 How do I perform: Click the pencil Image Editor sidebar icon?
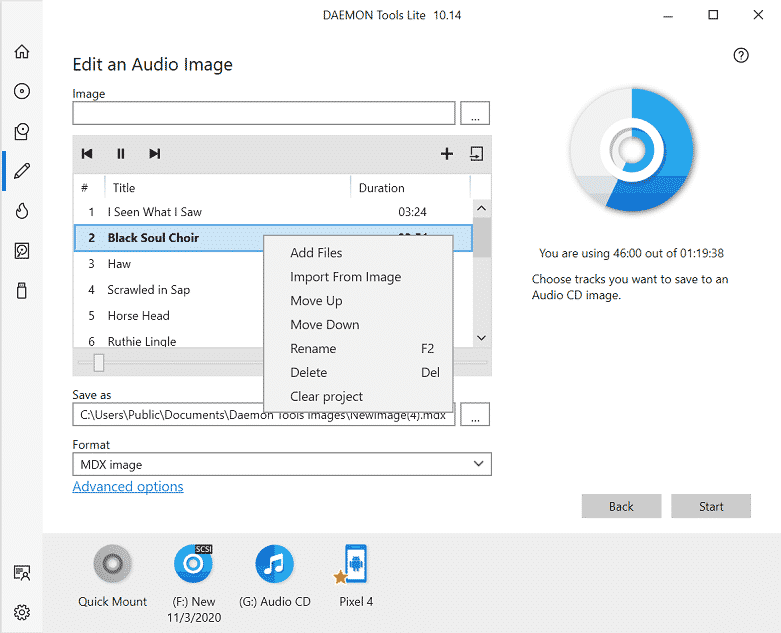(x=22, y=171)
